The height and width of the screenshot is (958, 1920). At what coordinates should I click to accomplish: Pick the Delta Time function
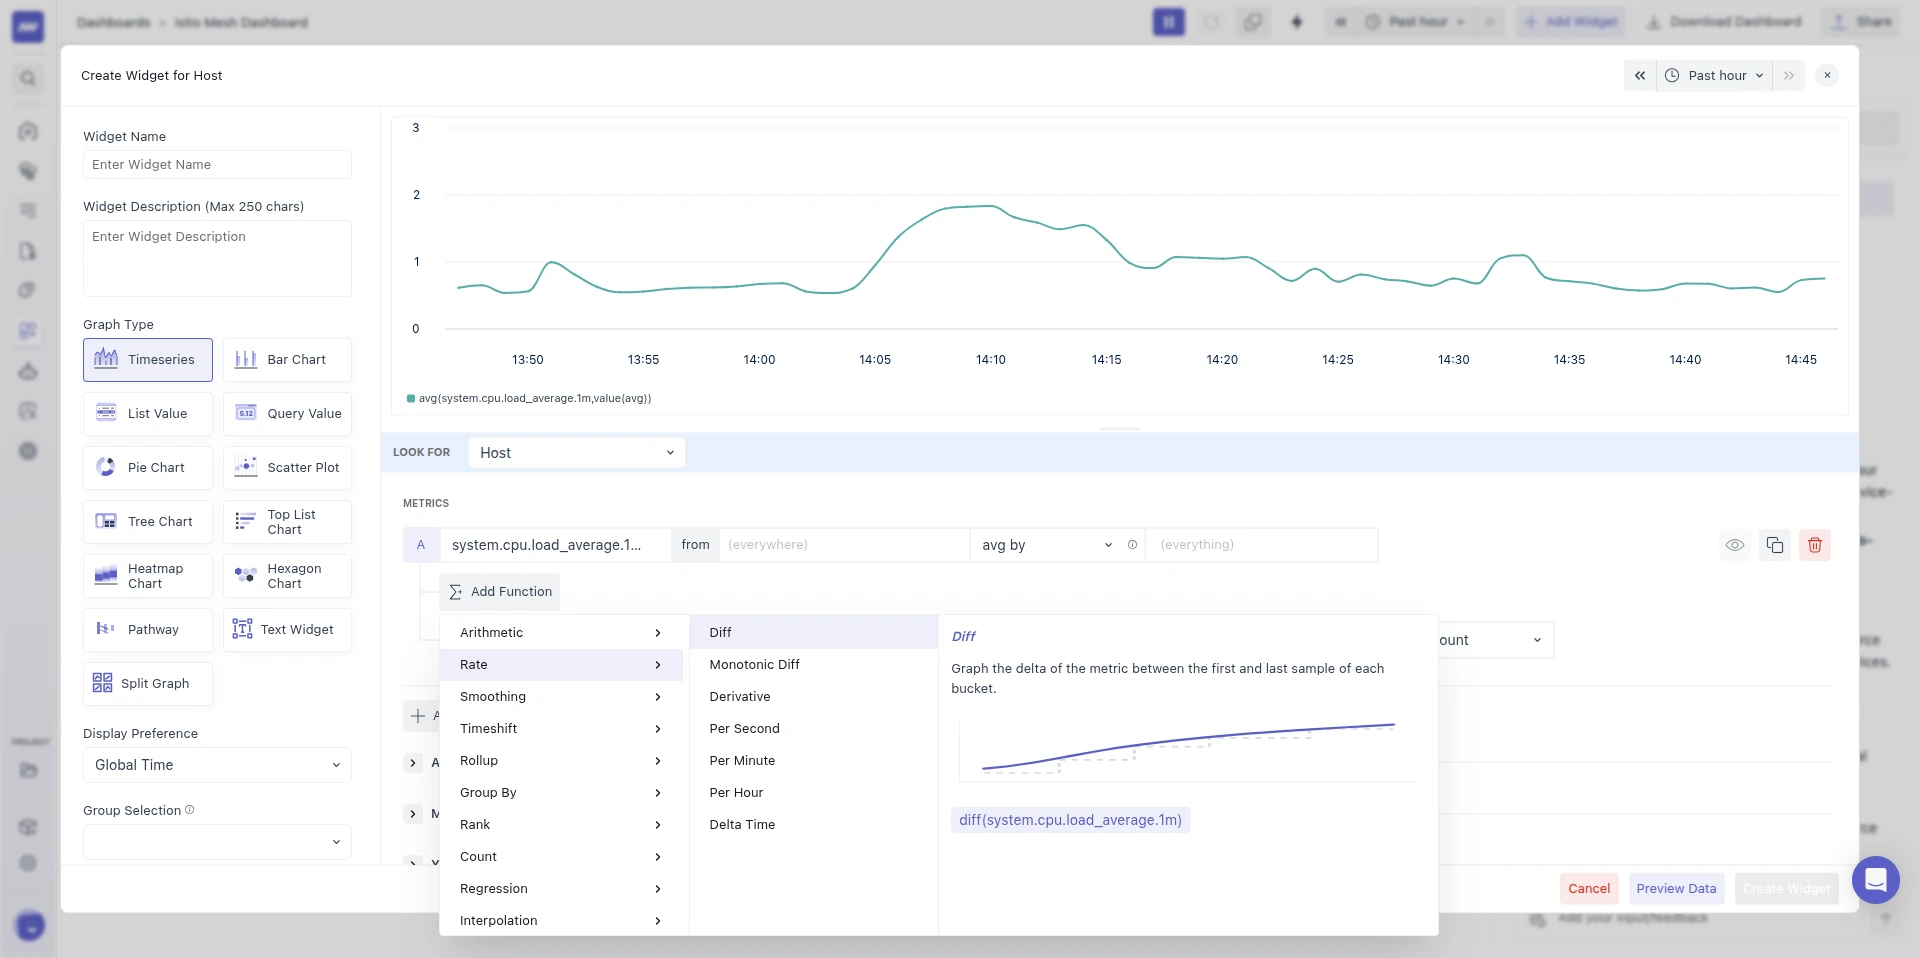point(813,825)
